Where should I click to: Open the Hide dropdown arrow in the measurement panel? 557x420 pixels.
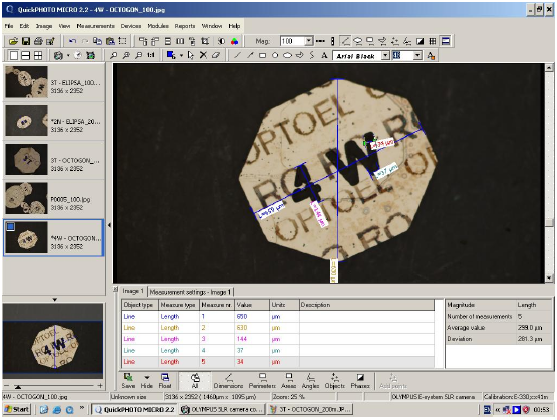click(x=147, y=377)
